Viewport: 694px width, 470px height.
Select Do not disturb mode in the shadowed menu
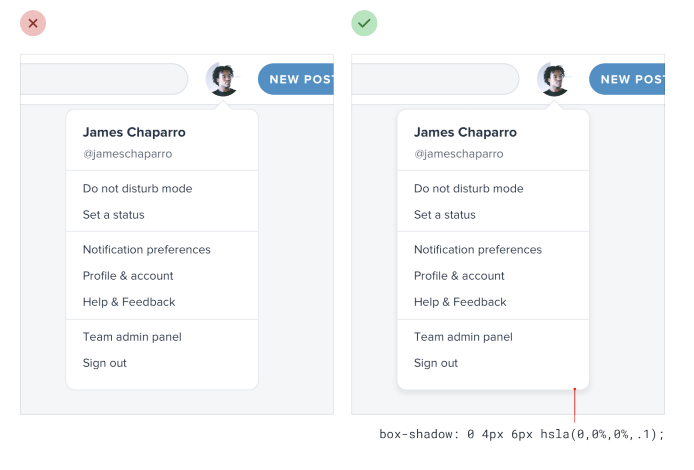coord(468,189)
